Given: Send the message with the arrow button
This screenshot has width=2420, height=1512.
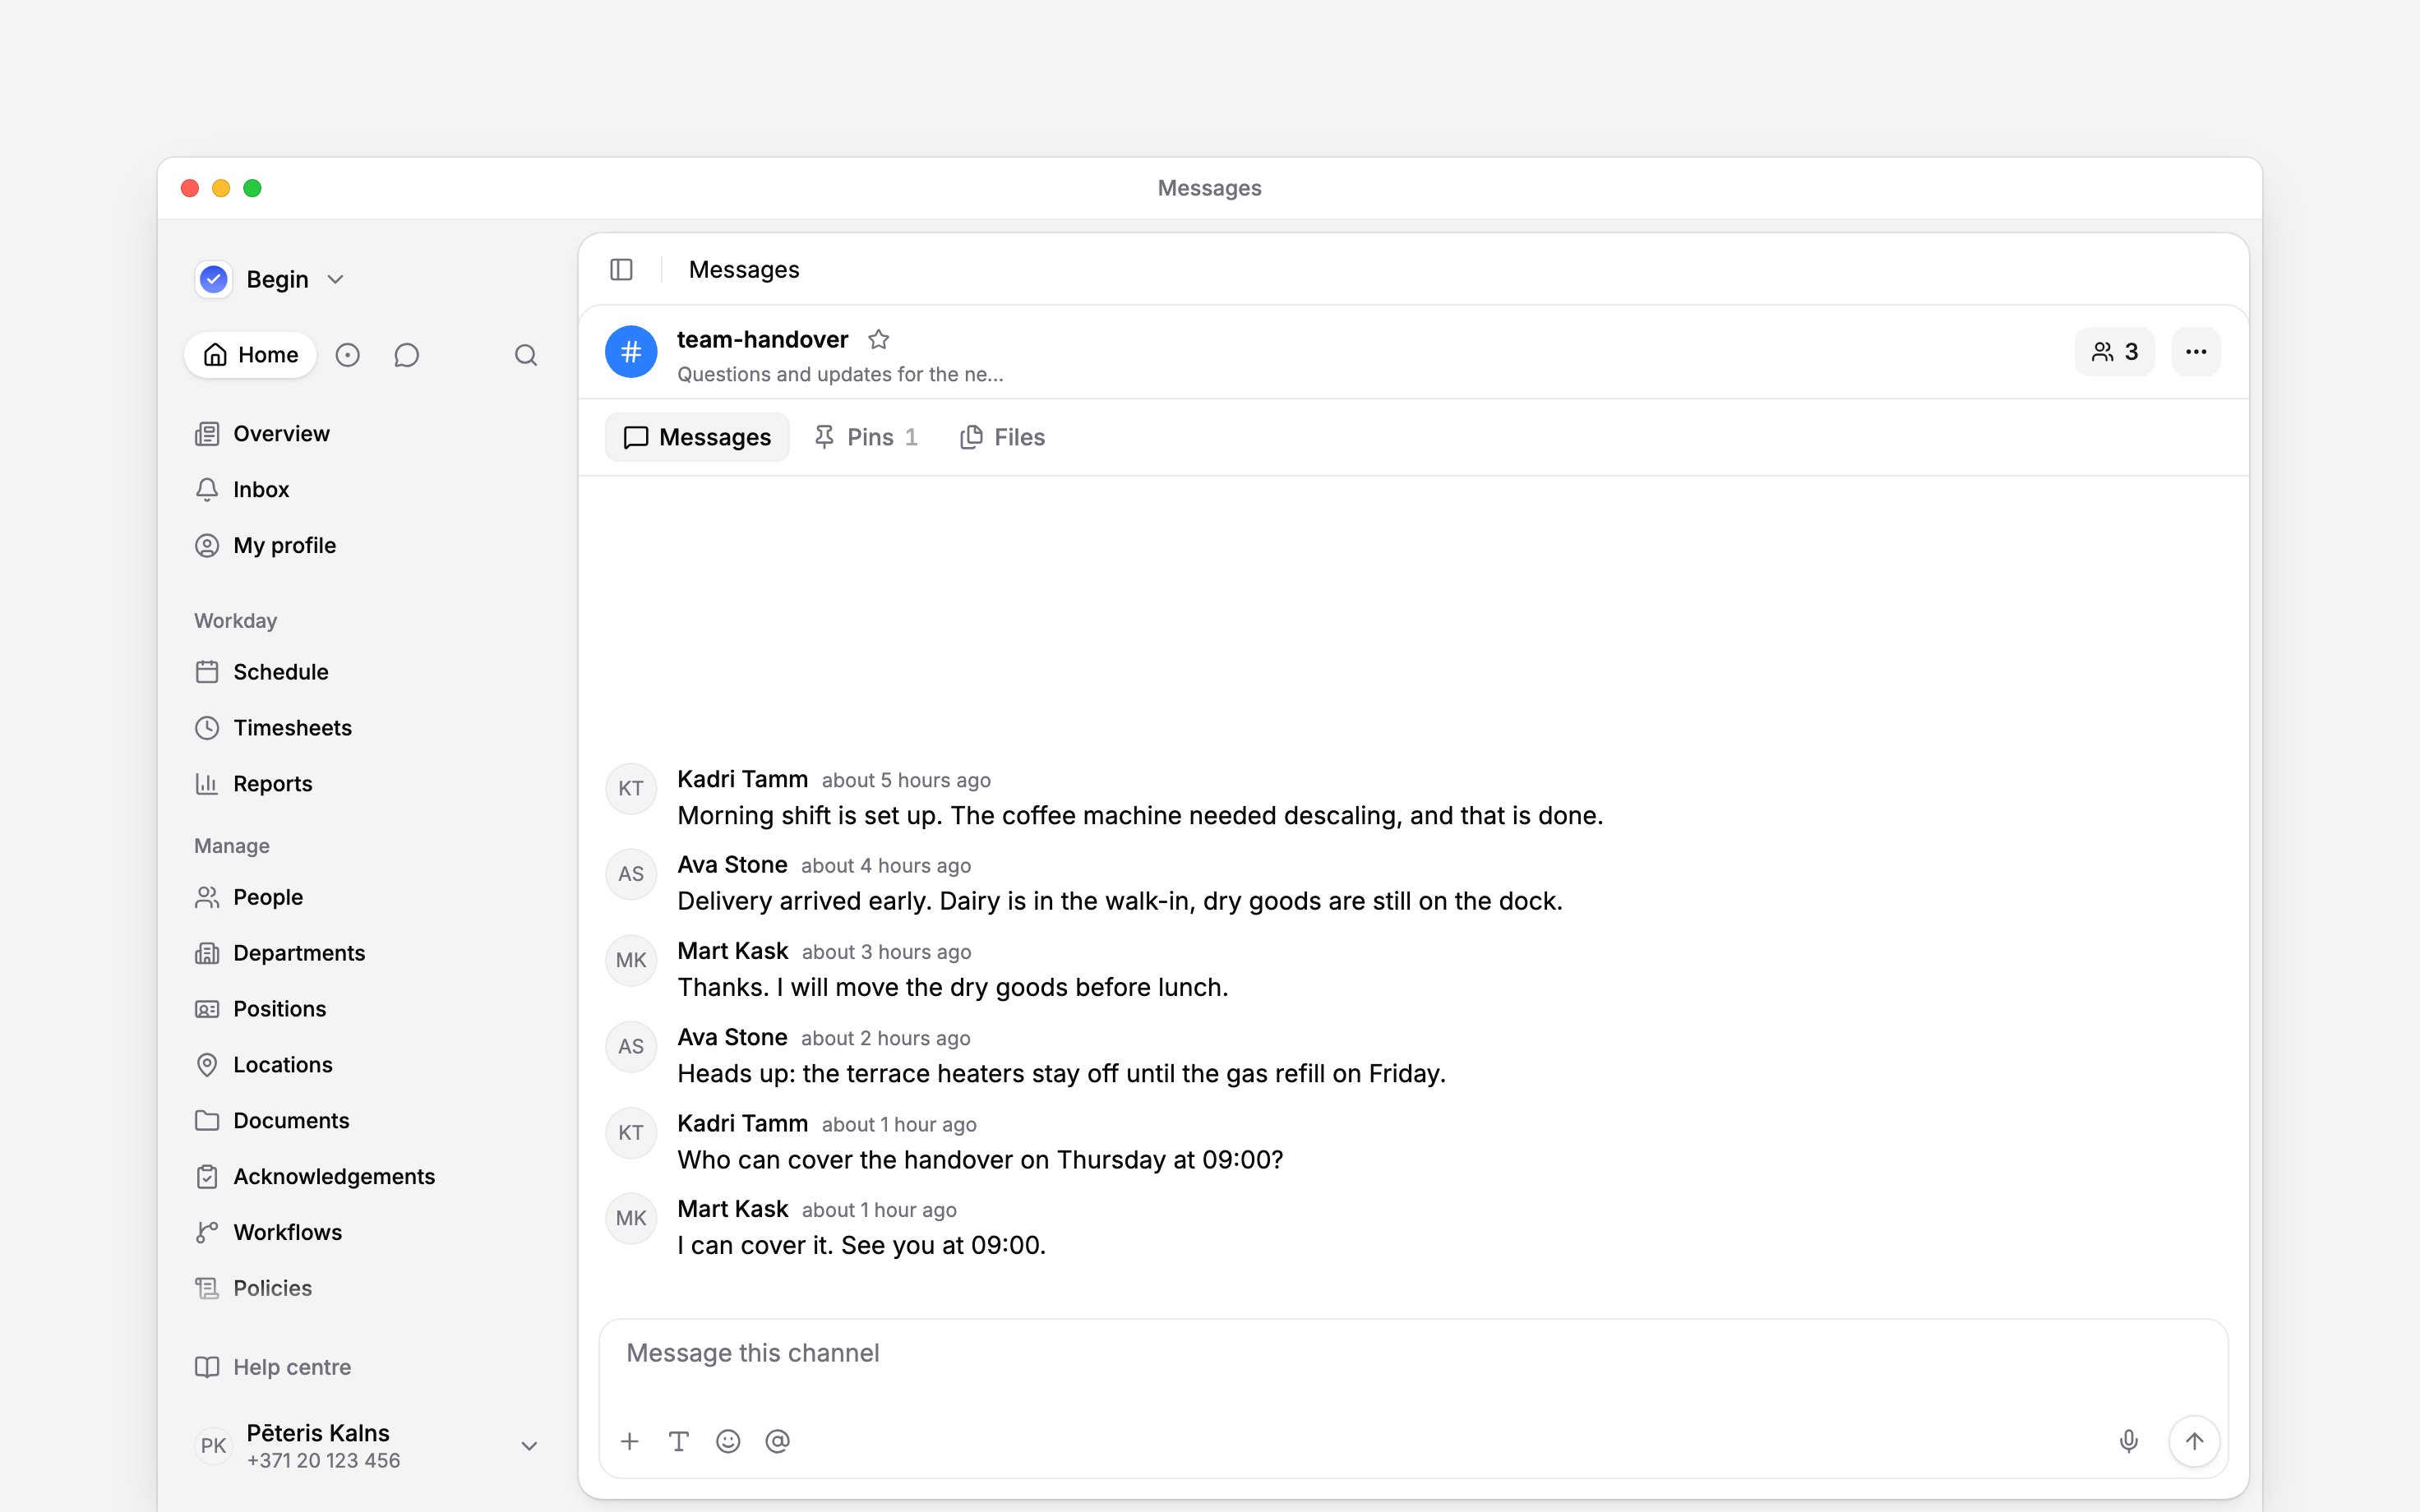Looking at the screenshot, I should (x=2194, y=1441).
